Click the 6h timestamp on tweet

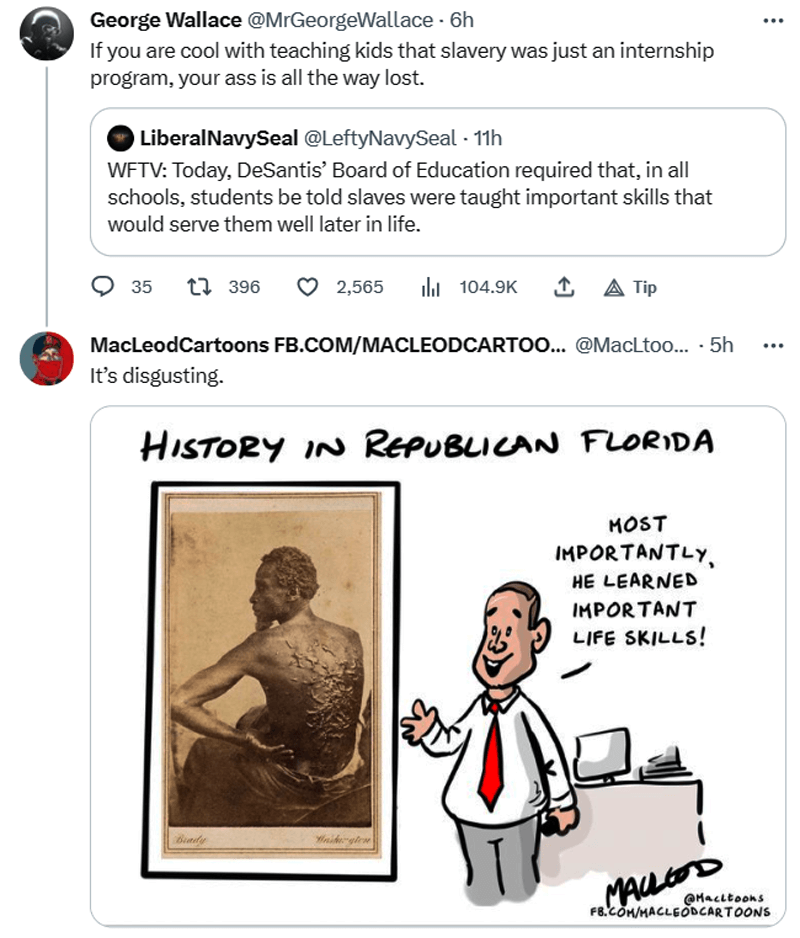tap(461, 20)
